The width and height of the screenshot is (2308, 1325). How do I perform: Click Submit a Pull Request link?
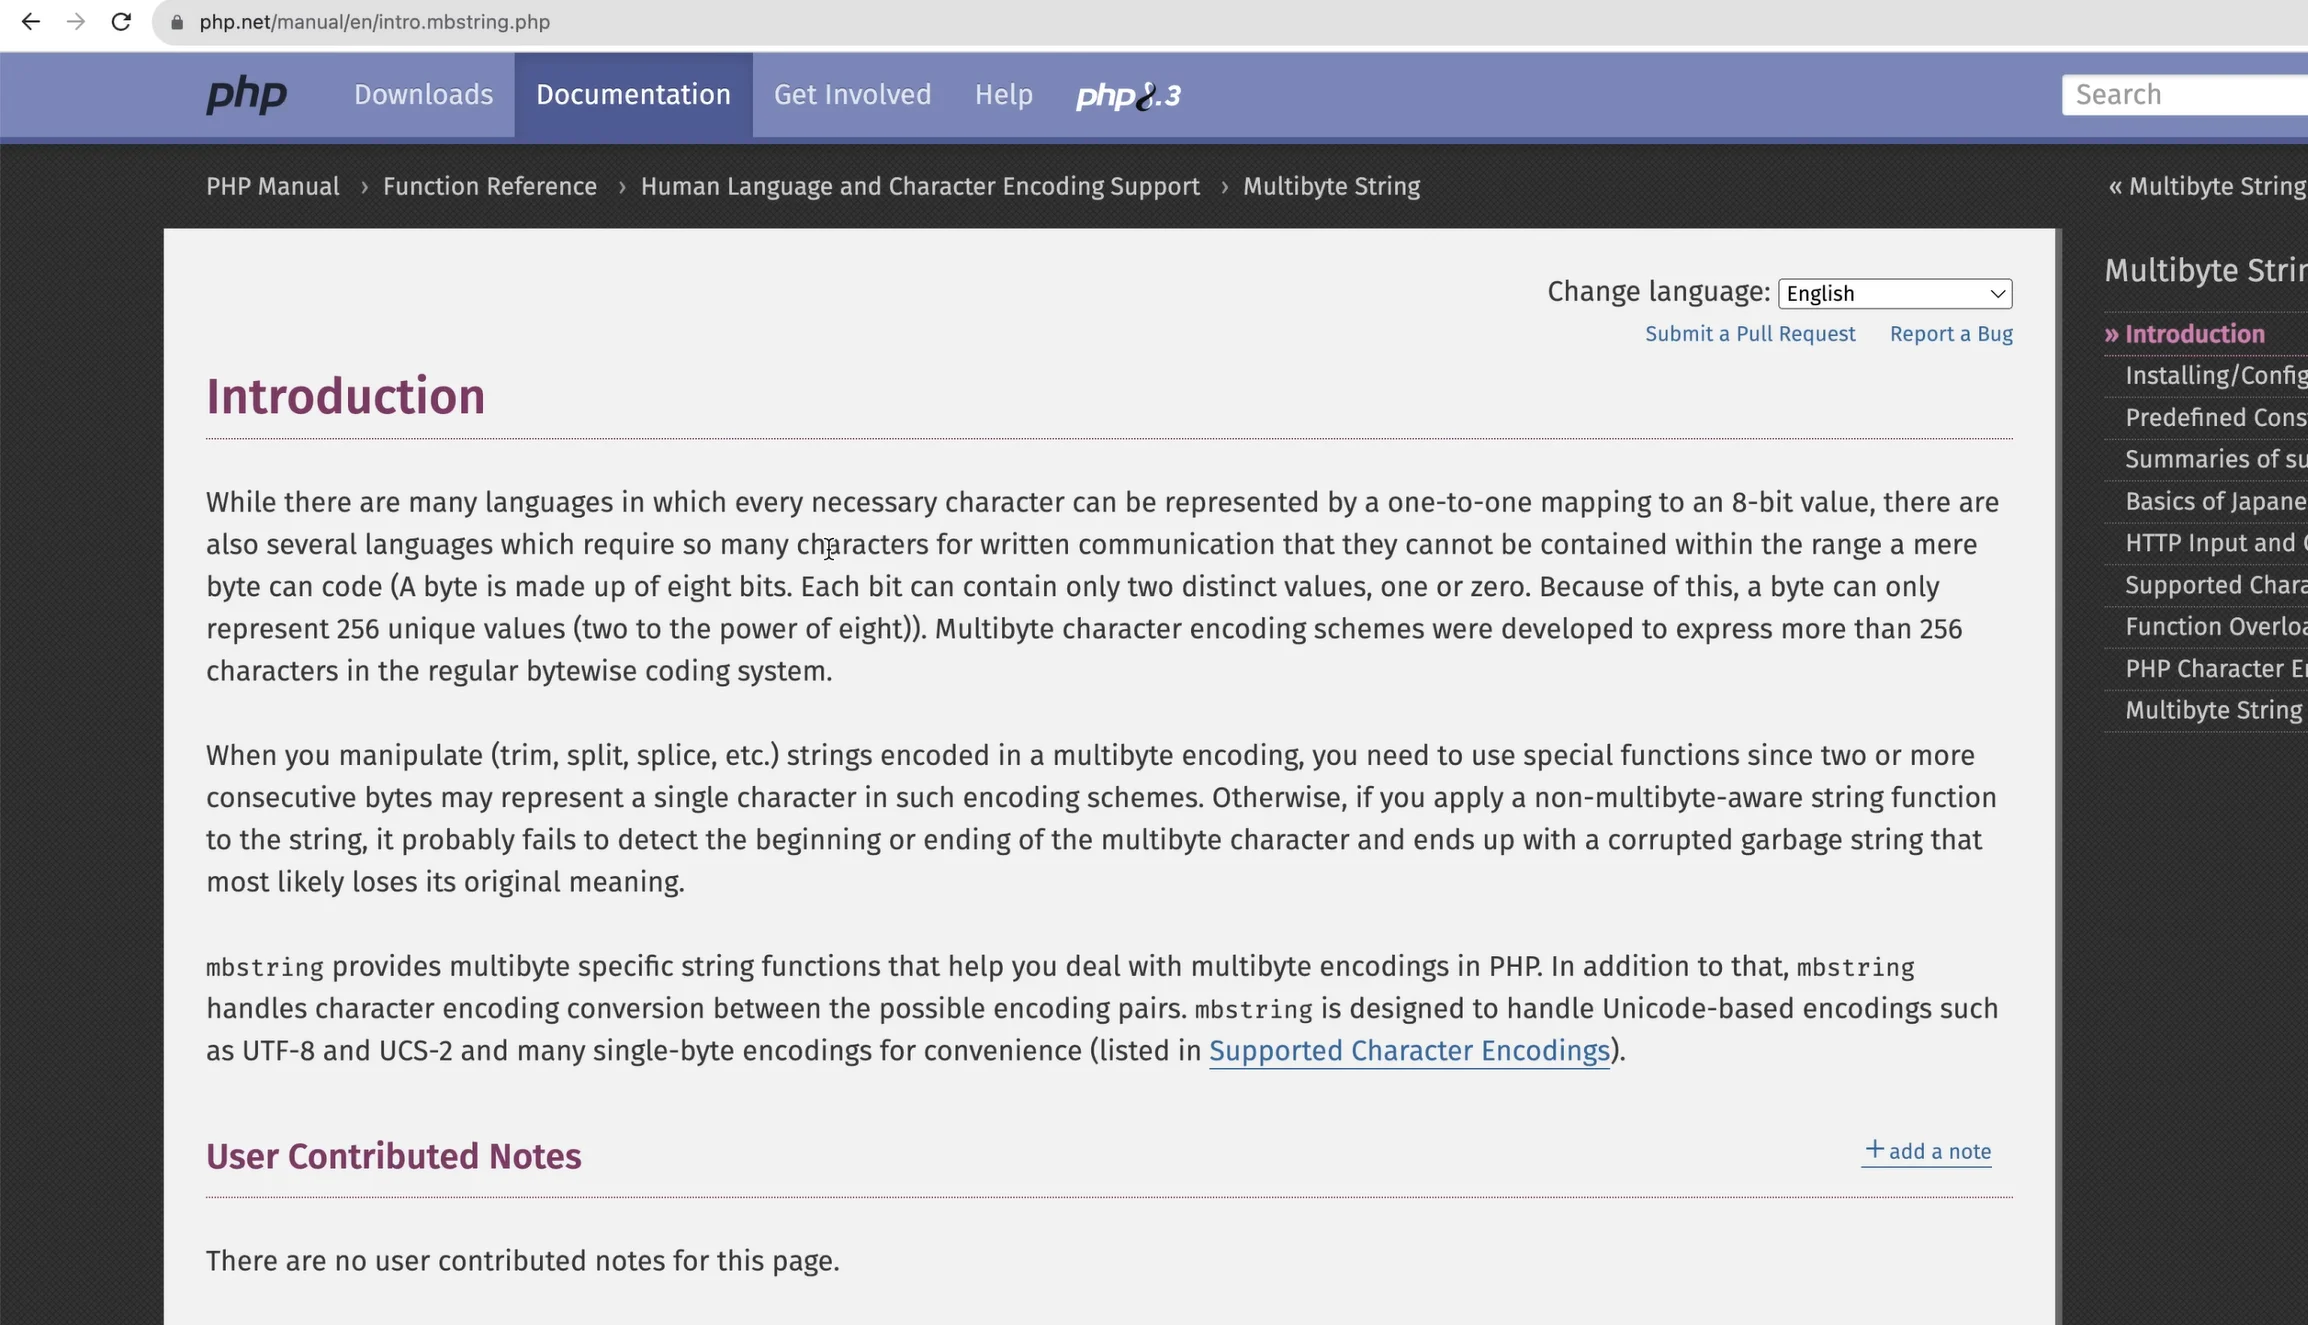click(1749, 334)
